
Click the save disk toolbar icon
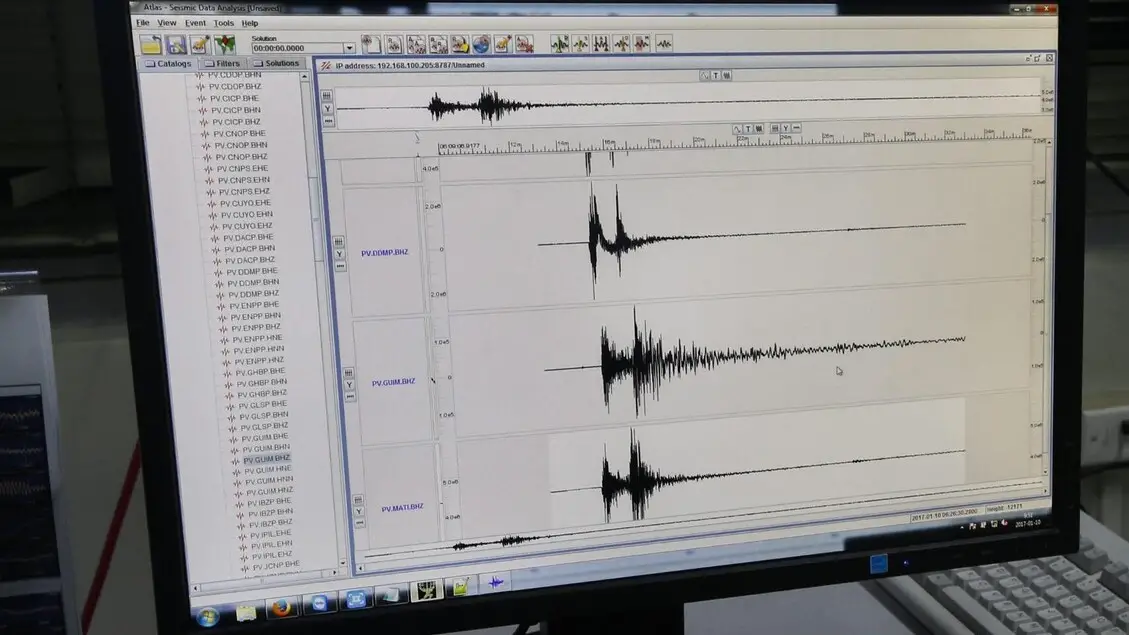[x=176, y=45]
